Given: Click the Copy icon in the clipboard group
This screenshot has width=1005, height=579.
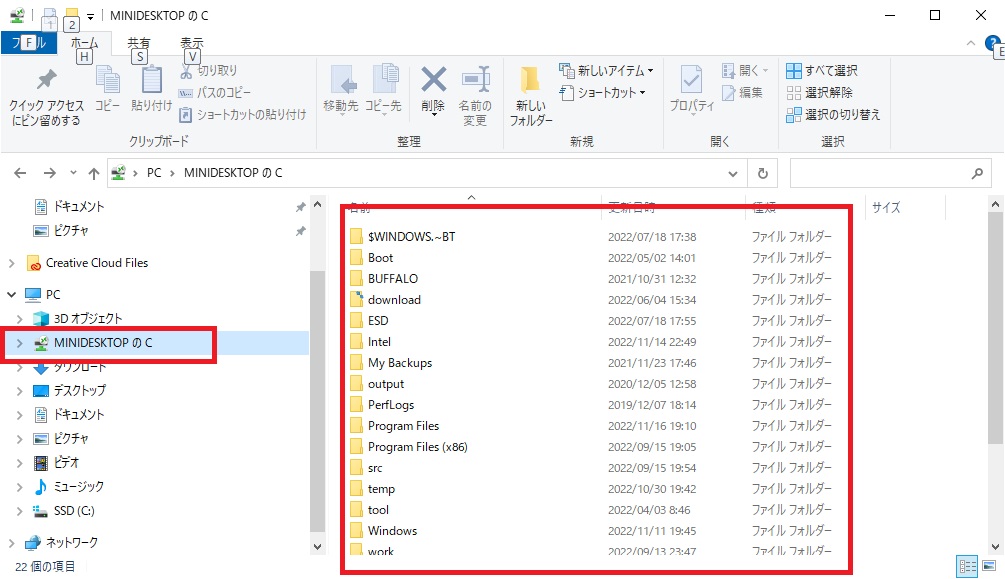Looking at the screenshot, I should click(x=107, y=82).
